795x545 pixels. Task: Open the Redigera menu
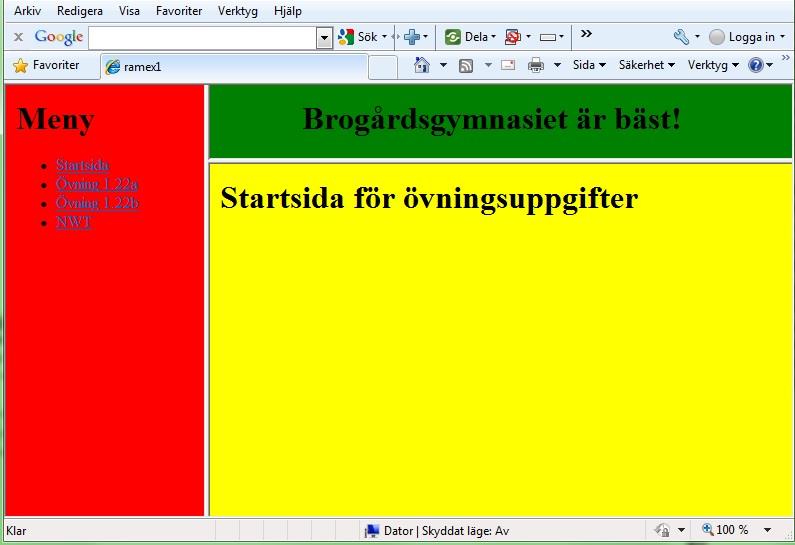(80, 11)
